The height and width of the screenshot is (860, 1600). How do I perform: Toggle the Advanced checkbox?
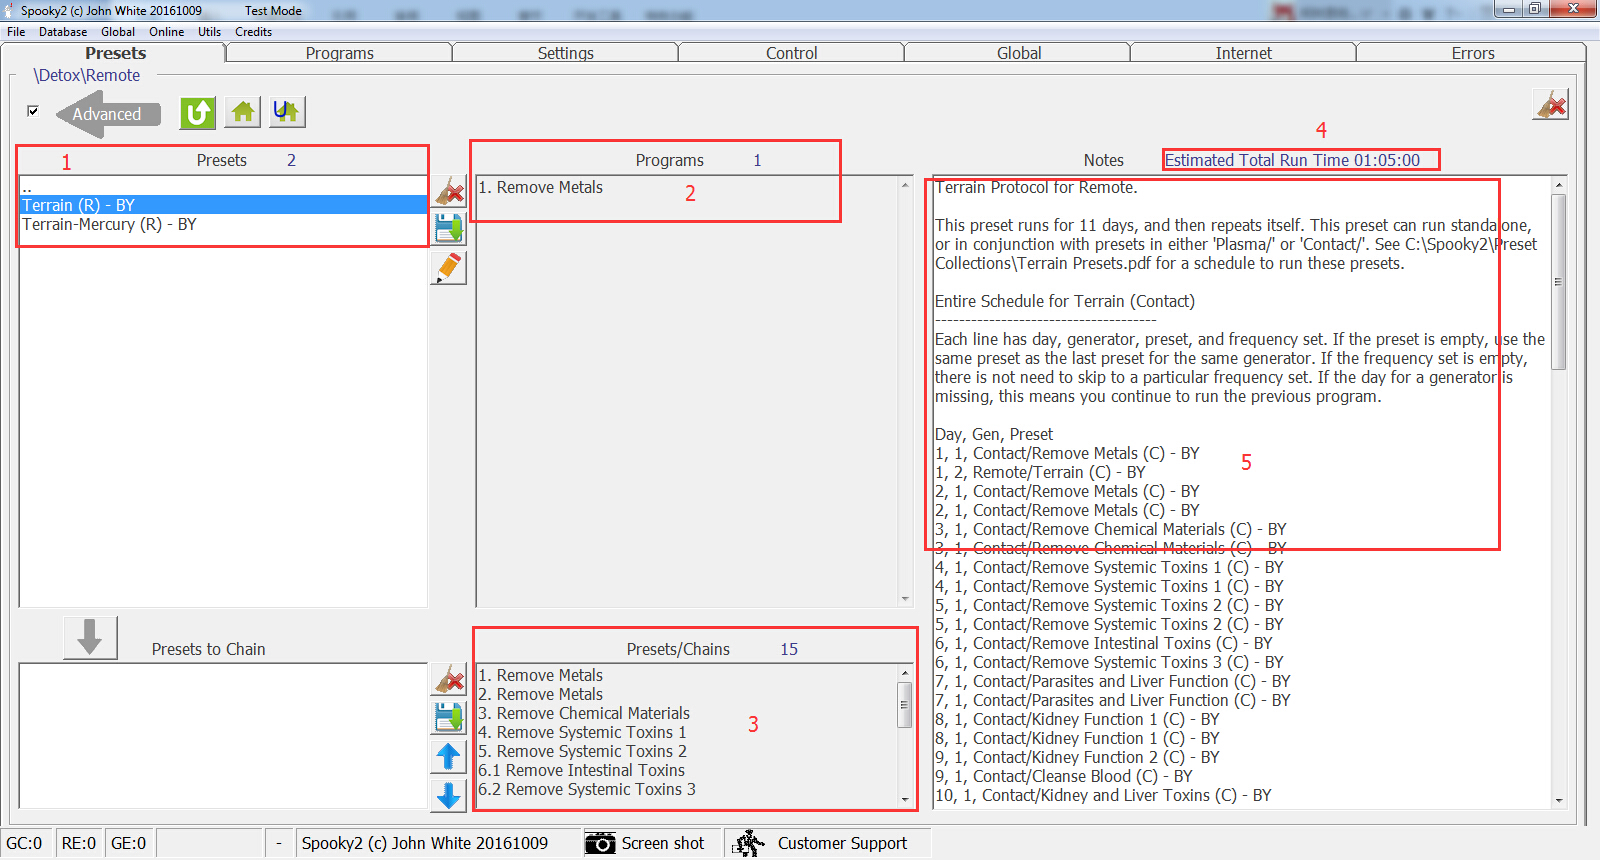[x=33, y=111]
